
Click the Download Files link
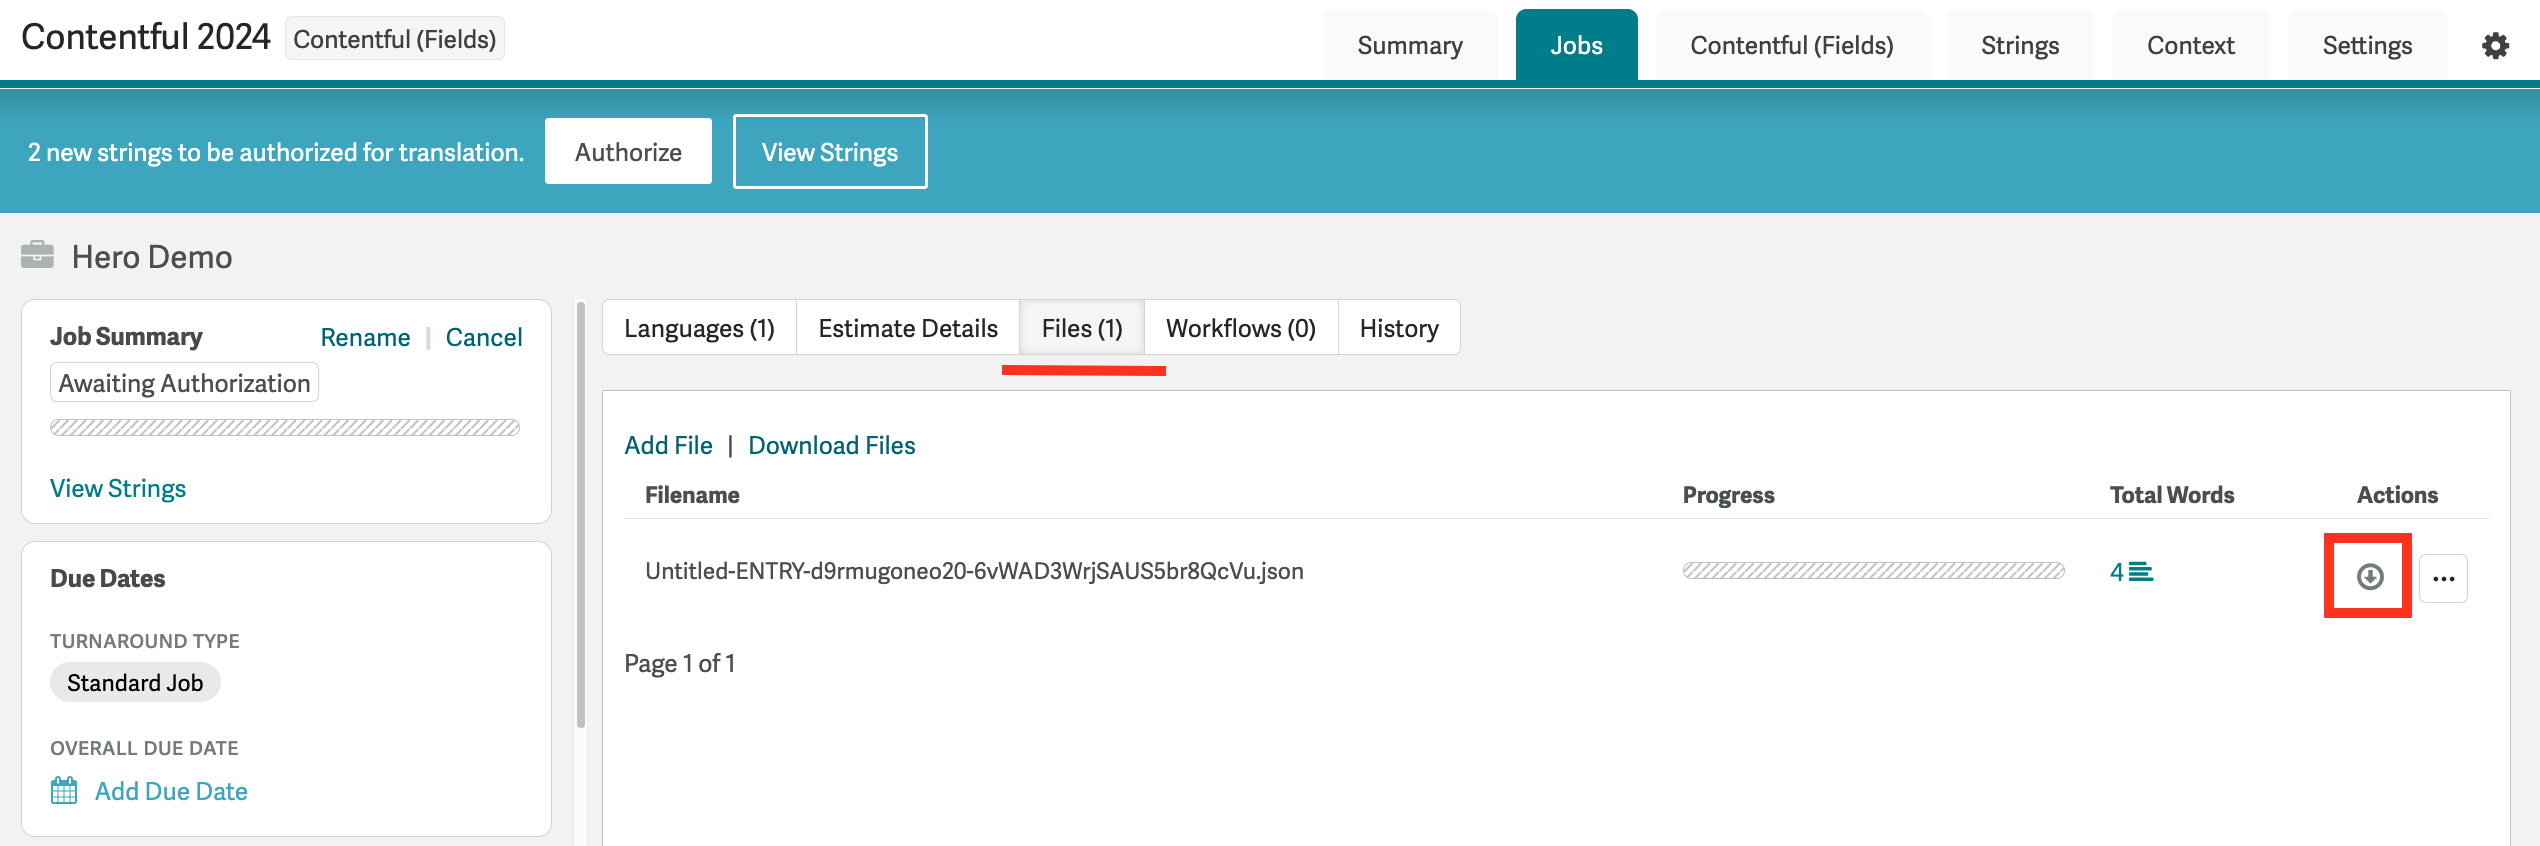tap(831, 446)
